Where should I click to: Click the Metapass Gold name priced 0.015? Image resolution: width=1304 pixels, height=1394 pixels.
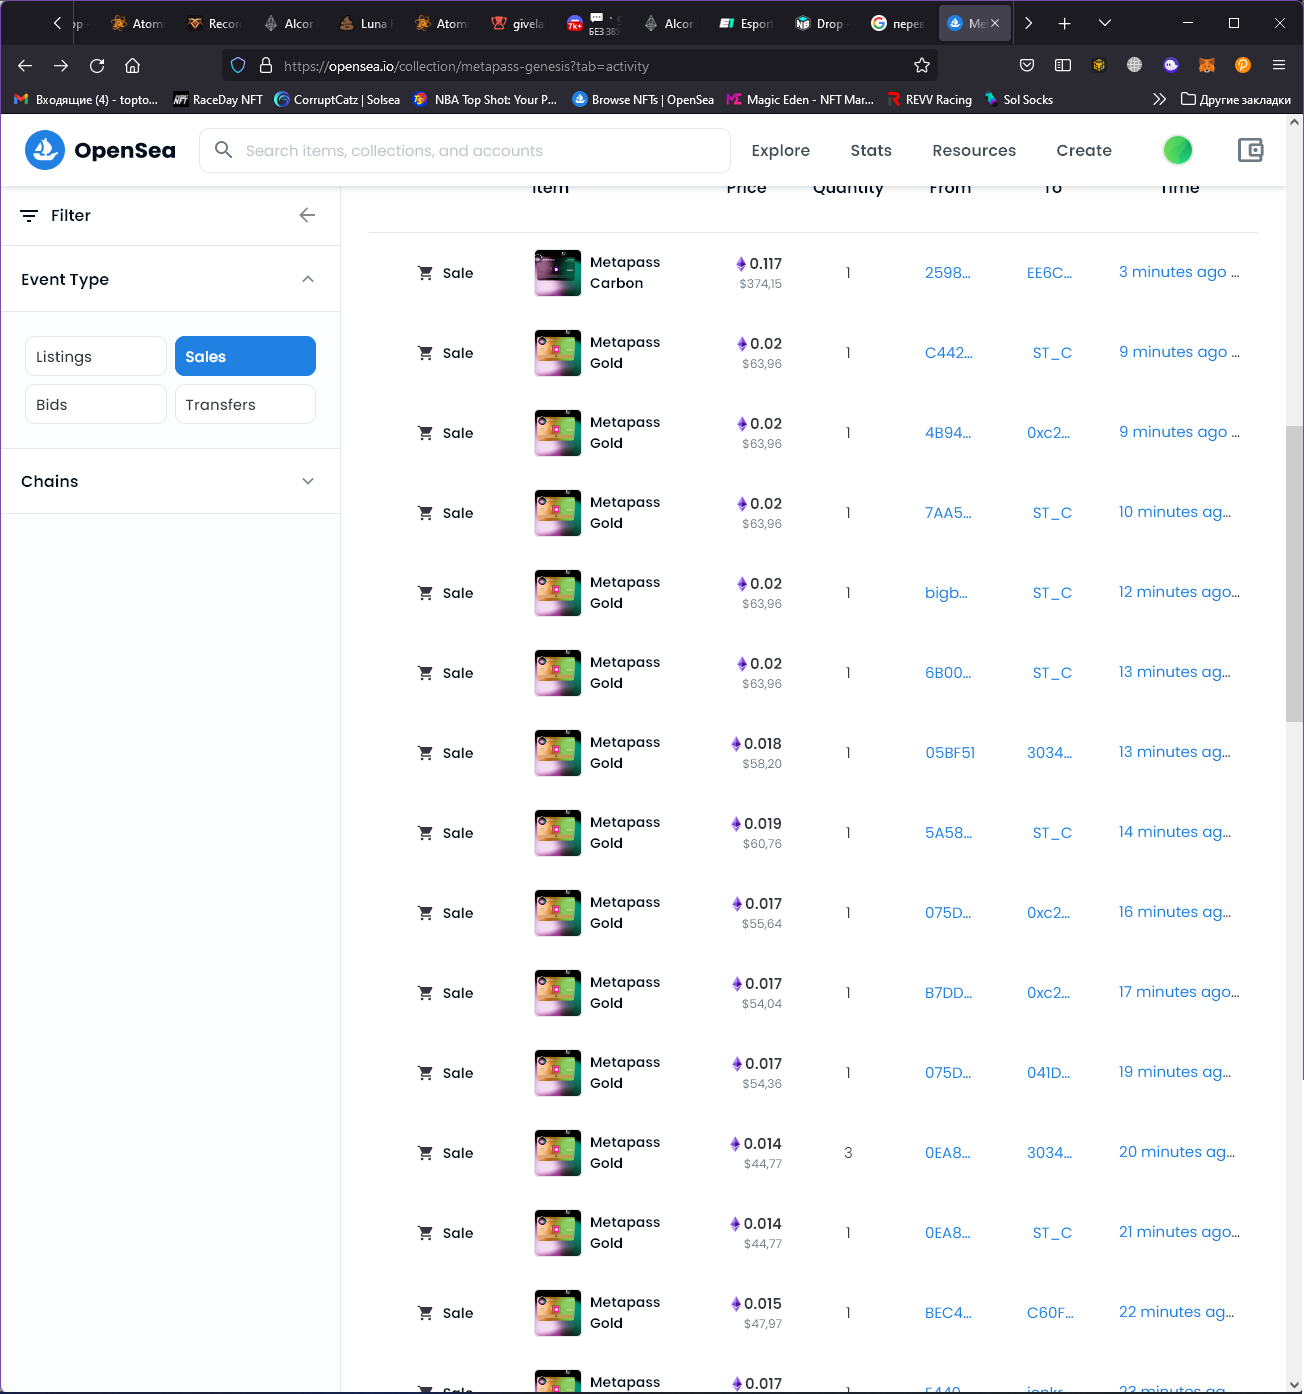[625, 1312]
